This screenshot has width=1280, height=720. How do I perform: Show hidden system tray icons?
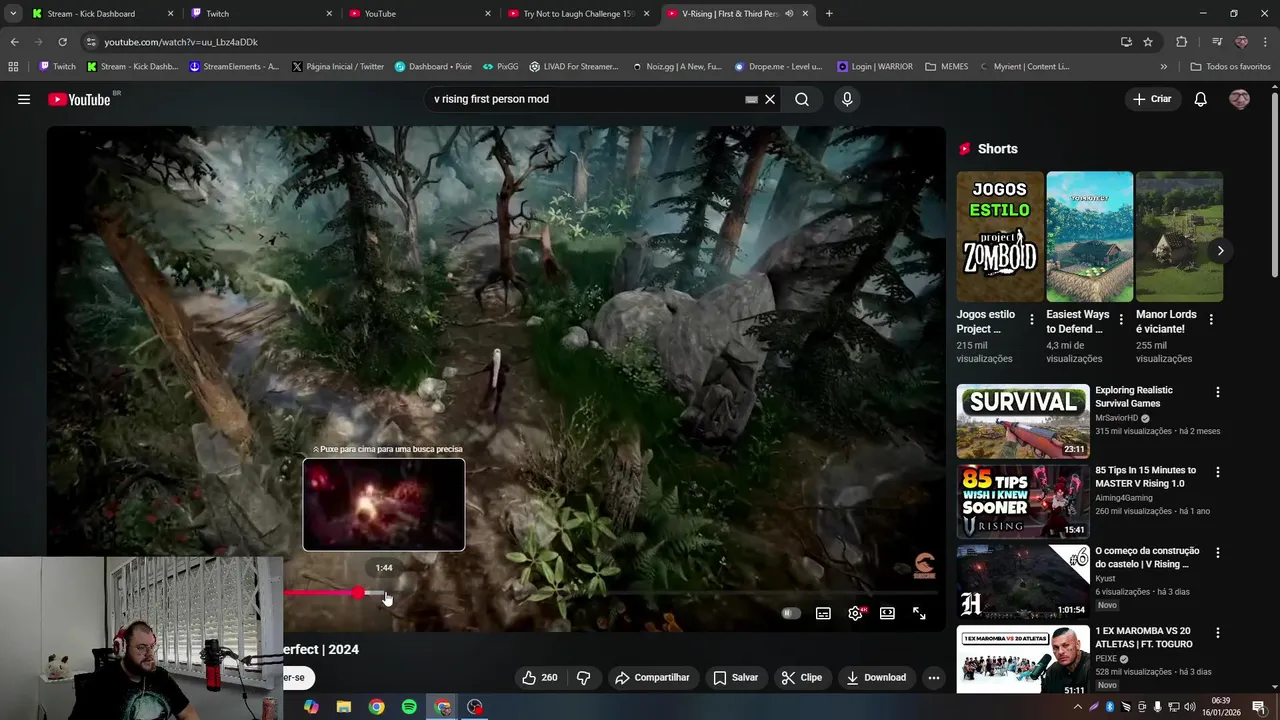(x=1077, y=707)
